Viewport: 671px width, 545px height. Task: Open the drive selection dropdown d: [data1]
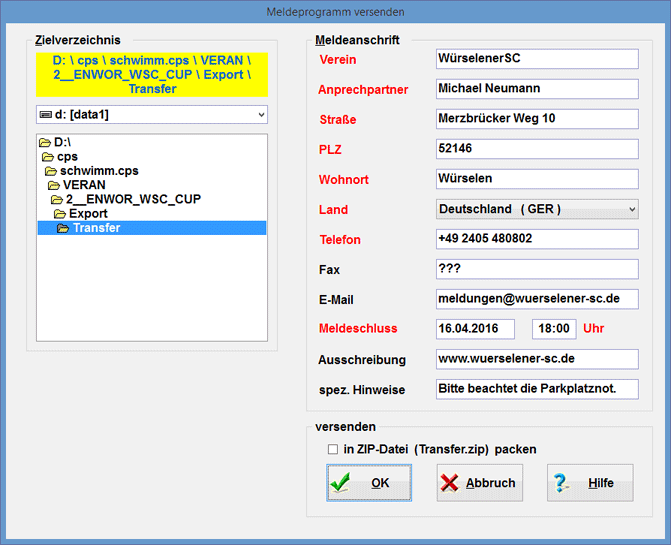[151, 115]
